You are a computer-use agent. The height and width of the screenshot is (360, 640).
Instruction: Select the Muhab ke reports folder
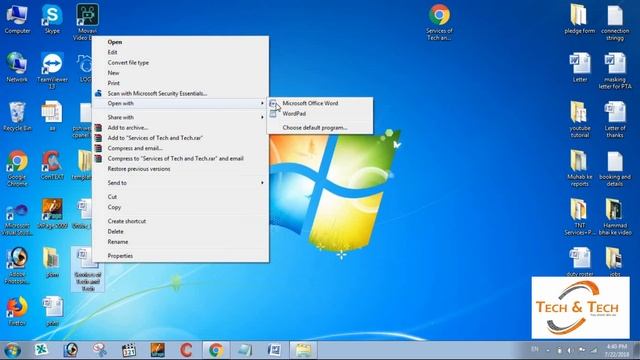[x=580, y=169]
